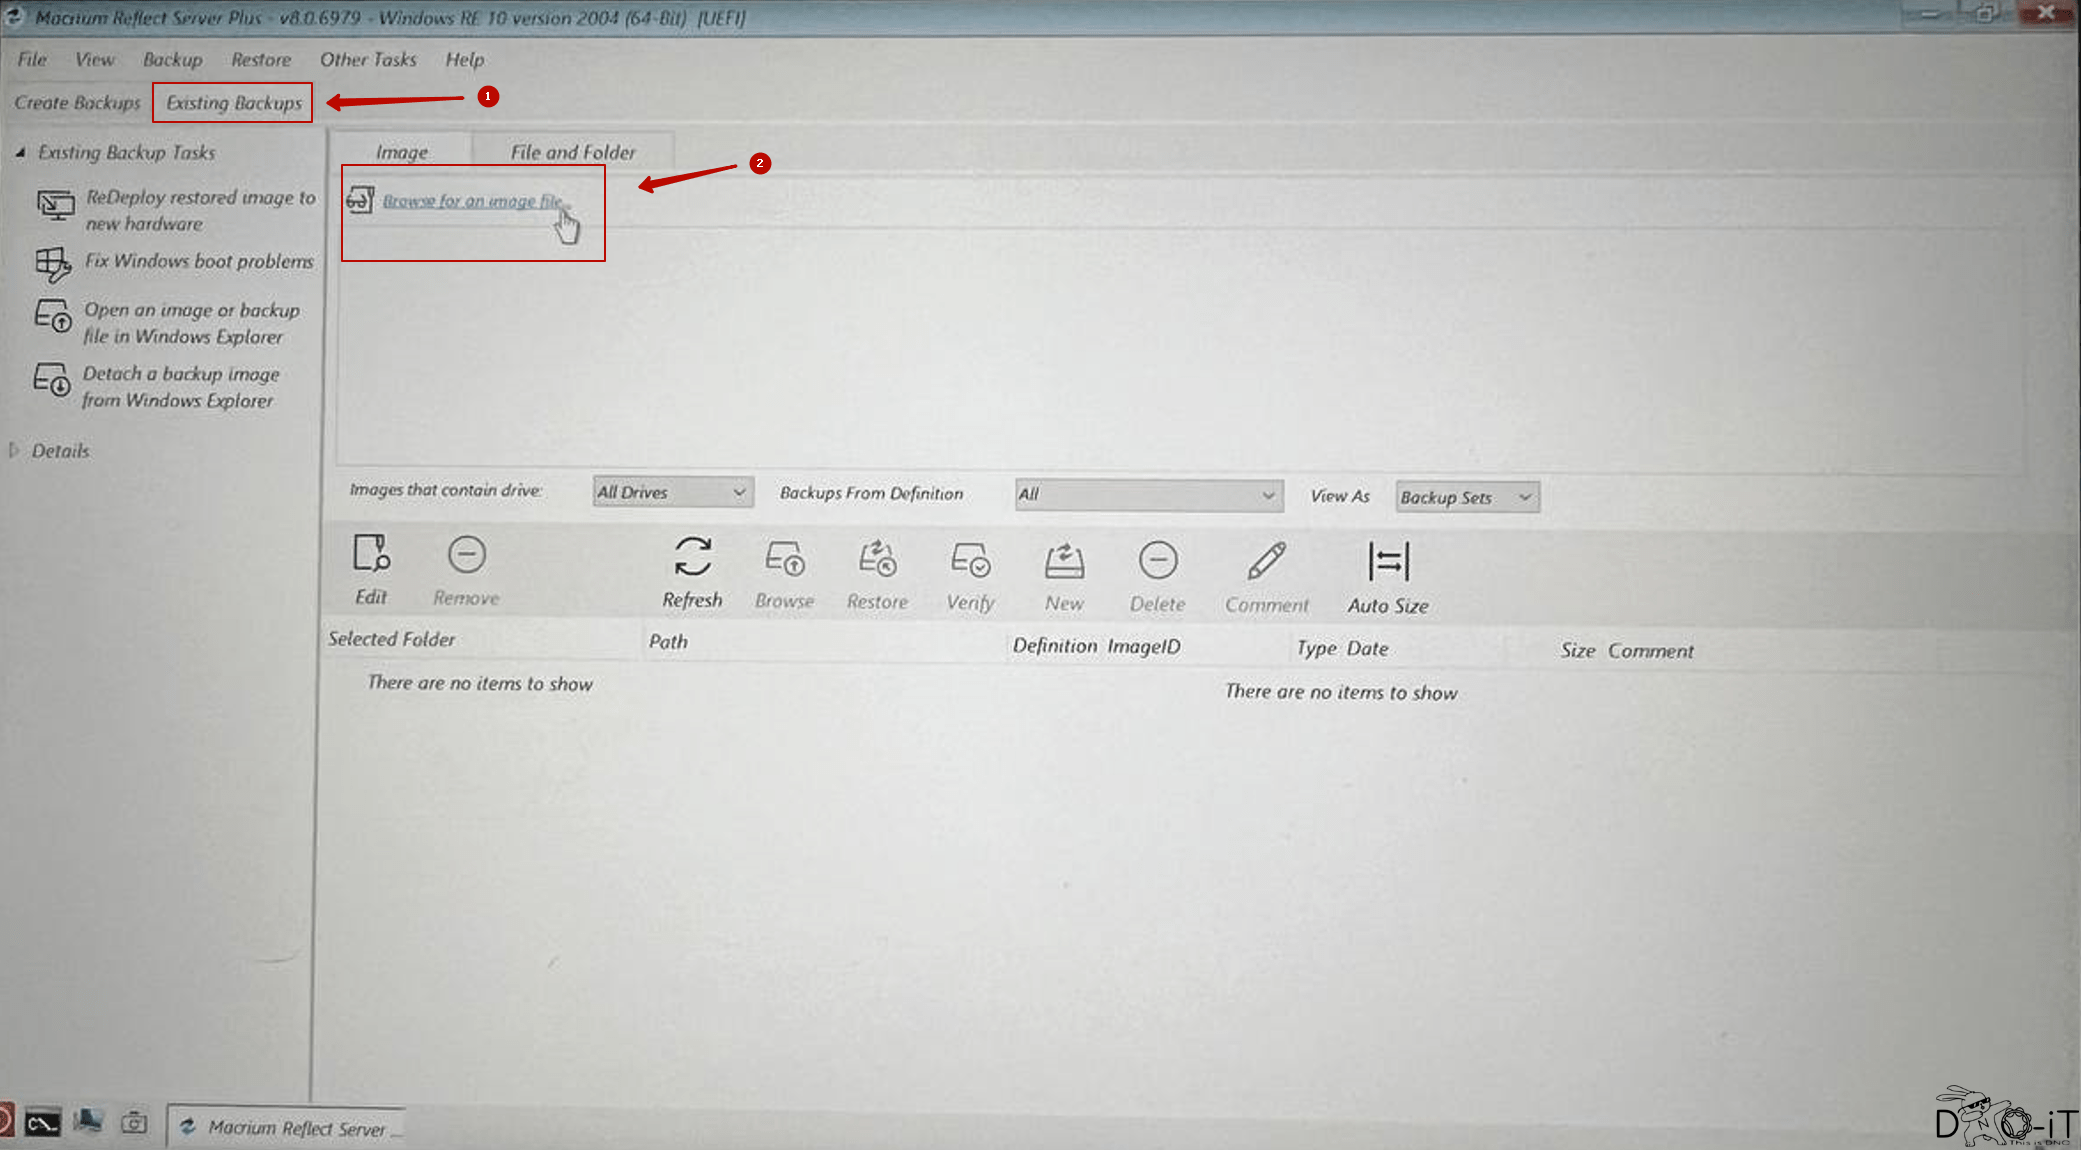Click the Verify toolbar icon

point(970,561)
